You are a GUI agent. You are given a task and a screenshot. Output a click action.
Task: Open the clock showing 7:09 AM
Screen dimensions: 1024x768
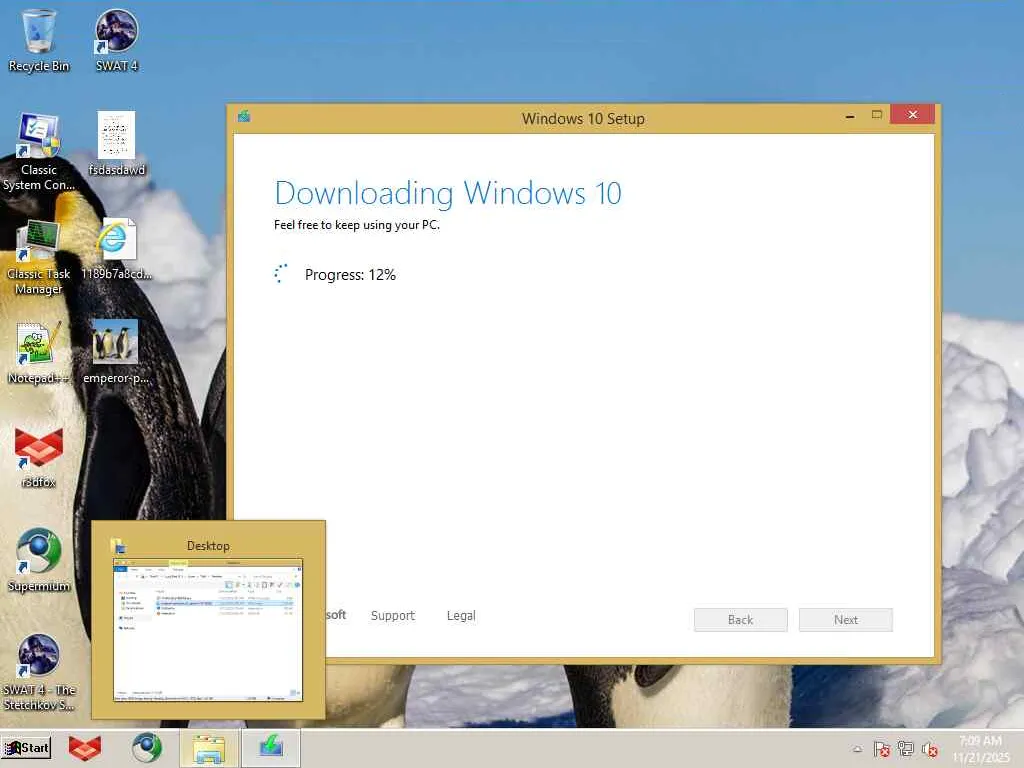coord(981,749)
